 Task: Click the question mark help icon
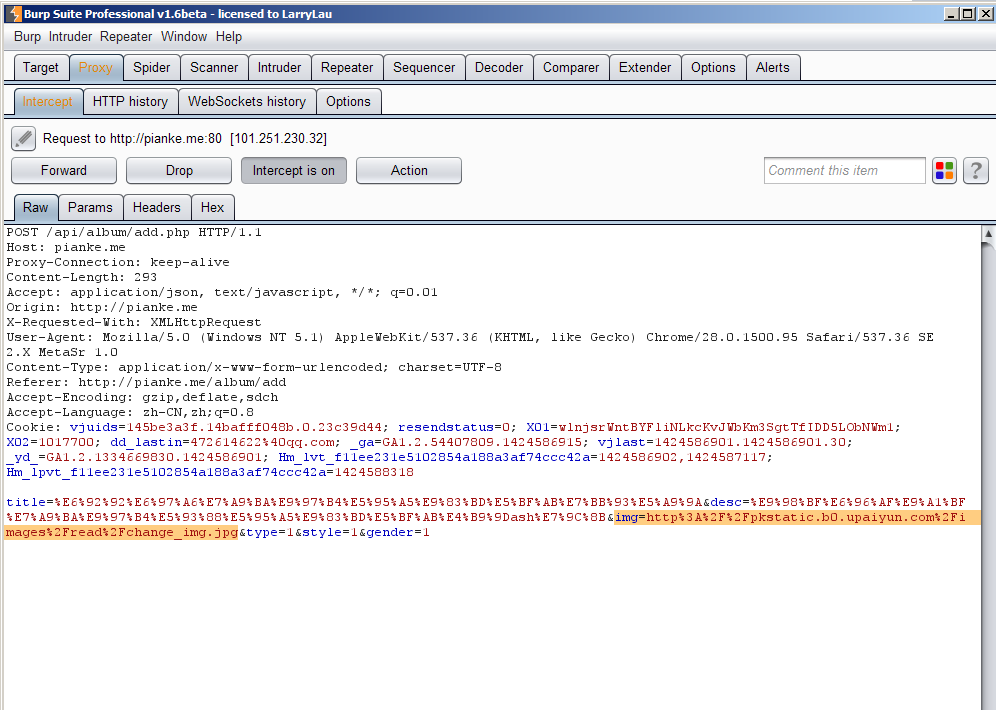976,171
